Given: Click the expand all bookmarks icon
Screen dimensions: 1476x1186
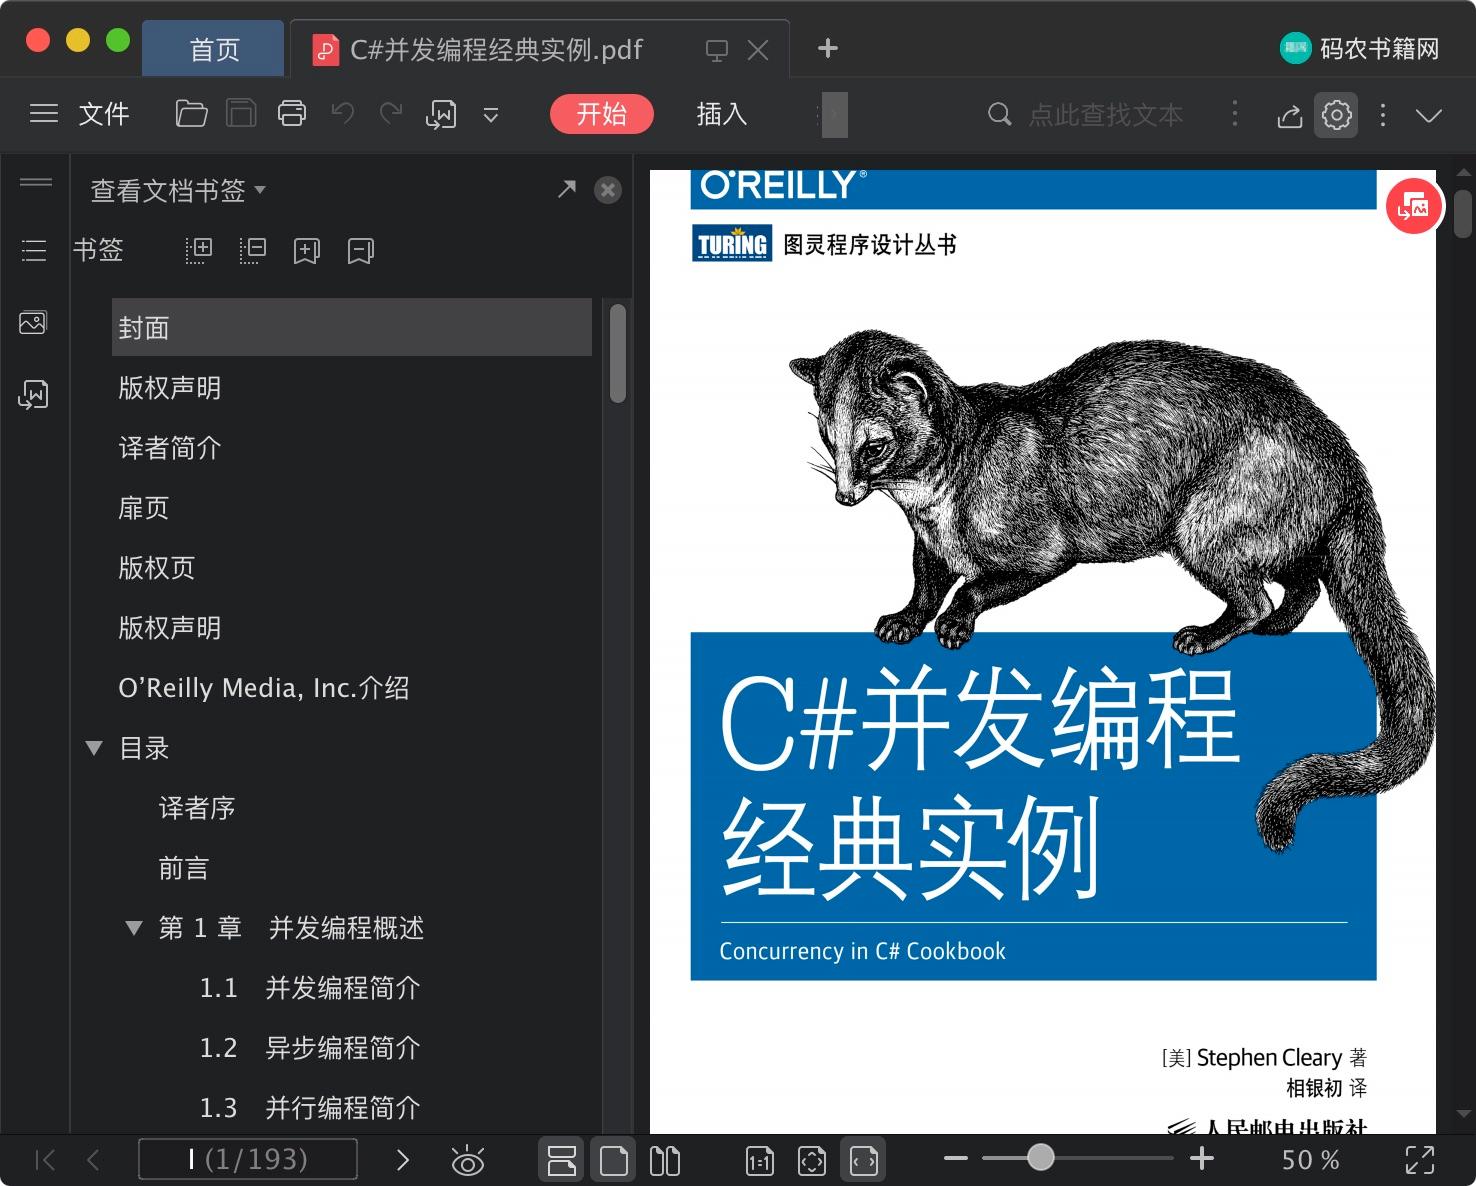Looking at the screenshot, I should tap(199, 250).
